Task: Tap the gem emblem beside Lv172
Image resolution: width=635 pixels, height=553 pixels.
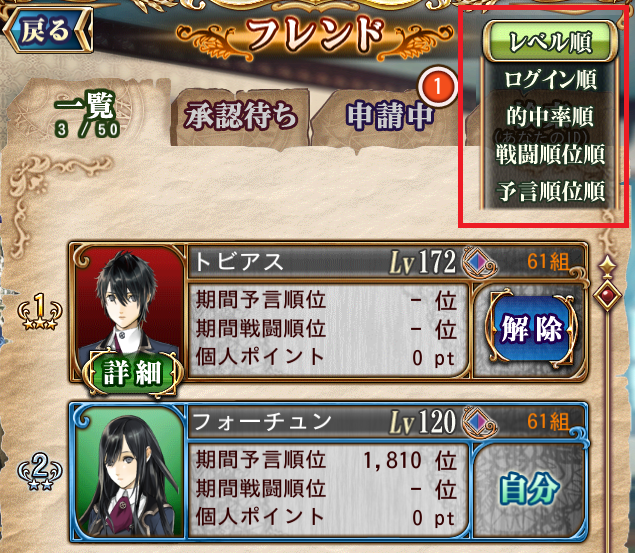Action: pos(479,262)
